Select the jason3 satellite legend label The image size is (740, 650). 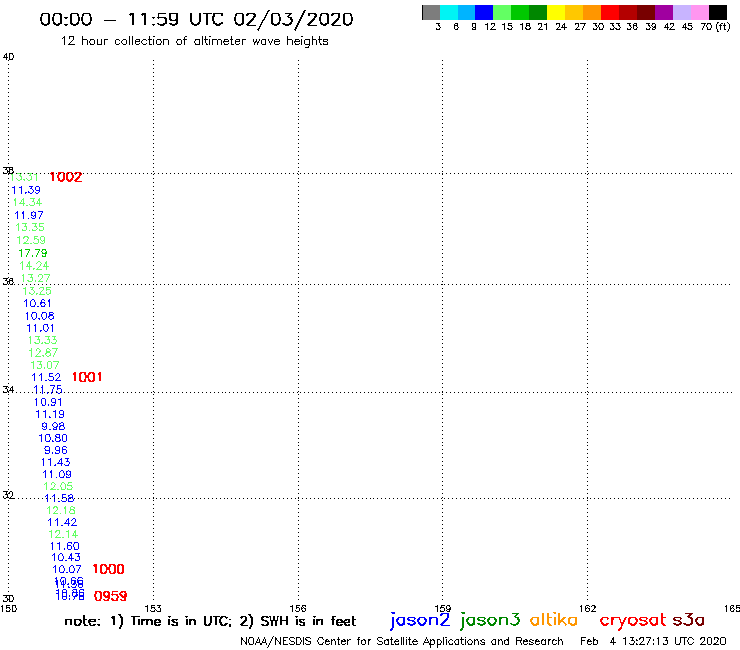(490, 620)
